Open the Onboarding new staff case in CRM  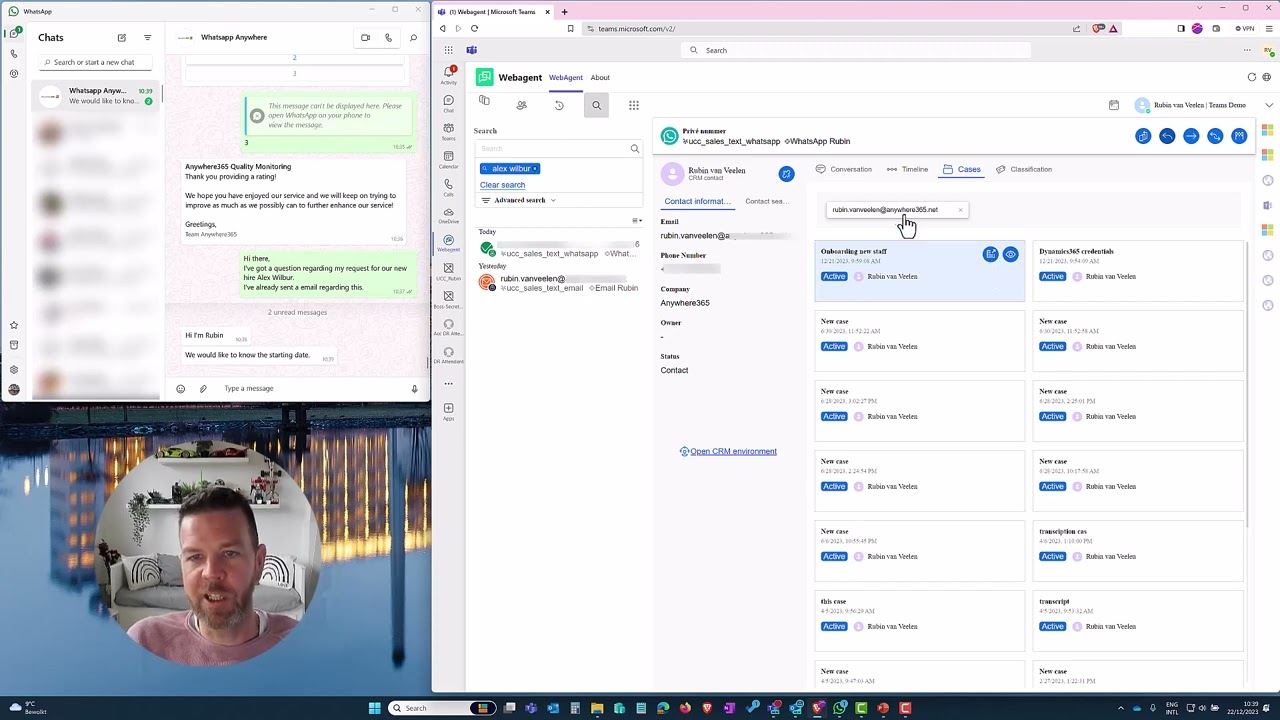click(x=991, y=255)
